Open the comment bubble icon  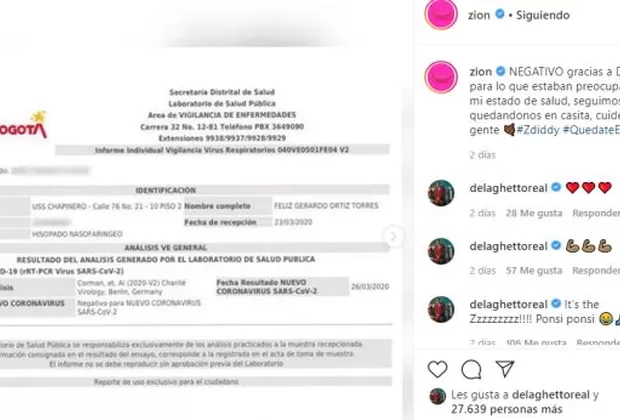471,369
